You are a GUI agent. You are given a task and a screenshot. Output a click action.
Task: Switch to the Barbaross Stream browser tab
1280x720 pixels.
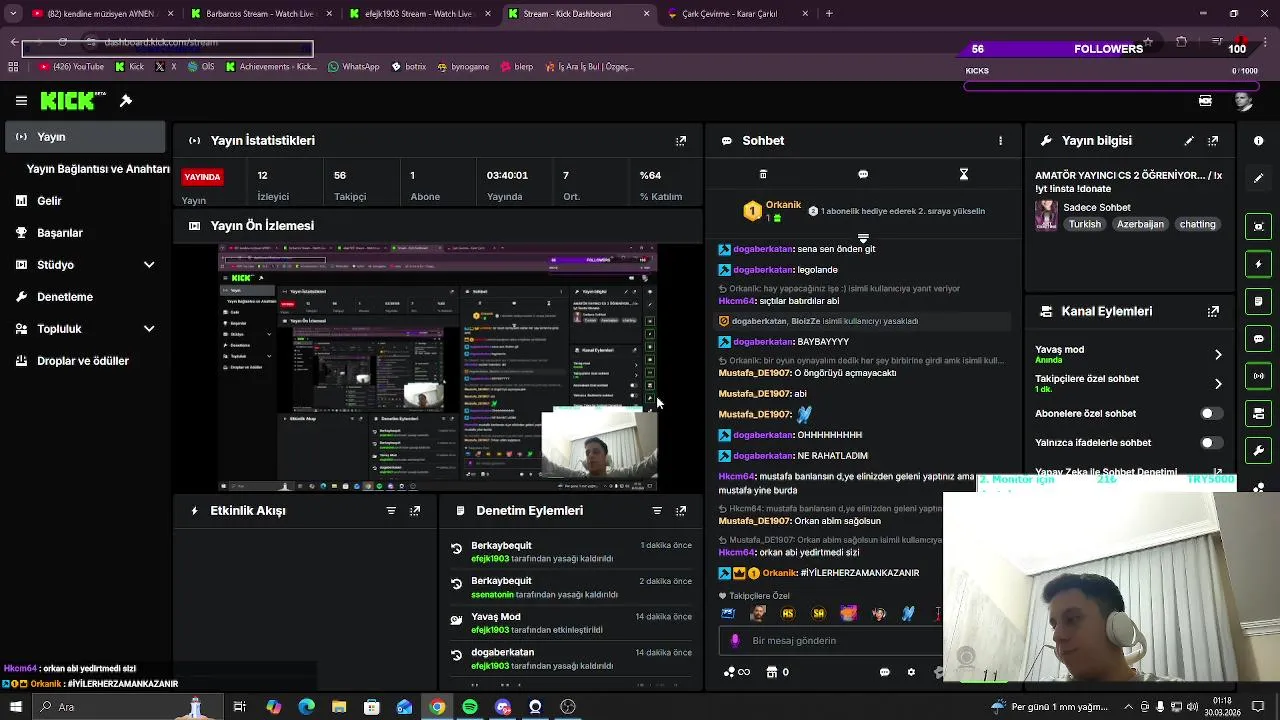pos(259,14)
